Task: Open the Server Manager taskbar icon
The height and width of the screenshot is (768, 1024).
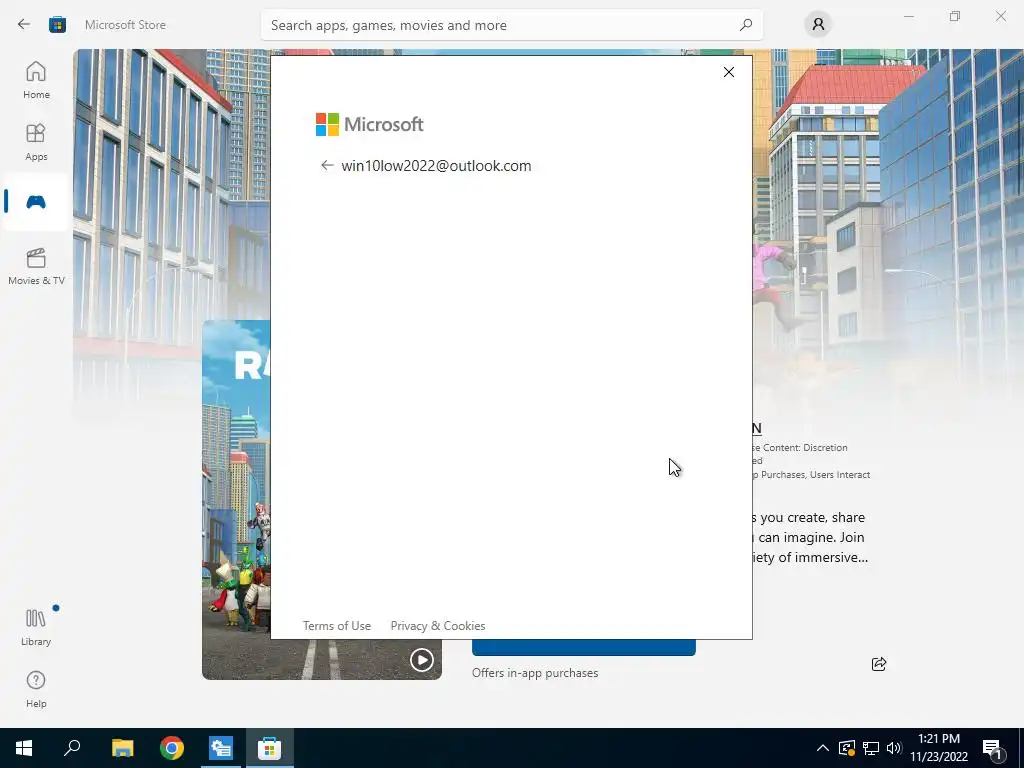Action: click(221, 748)
